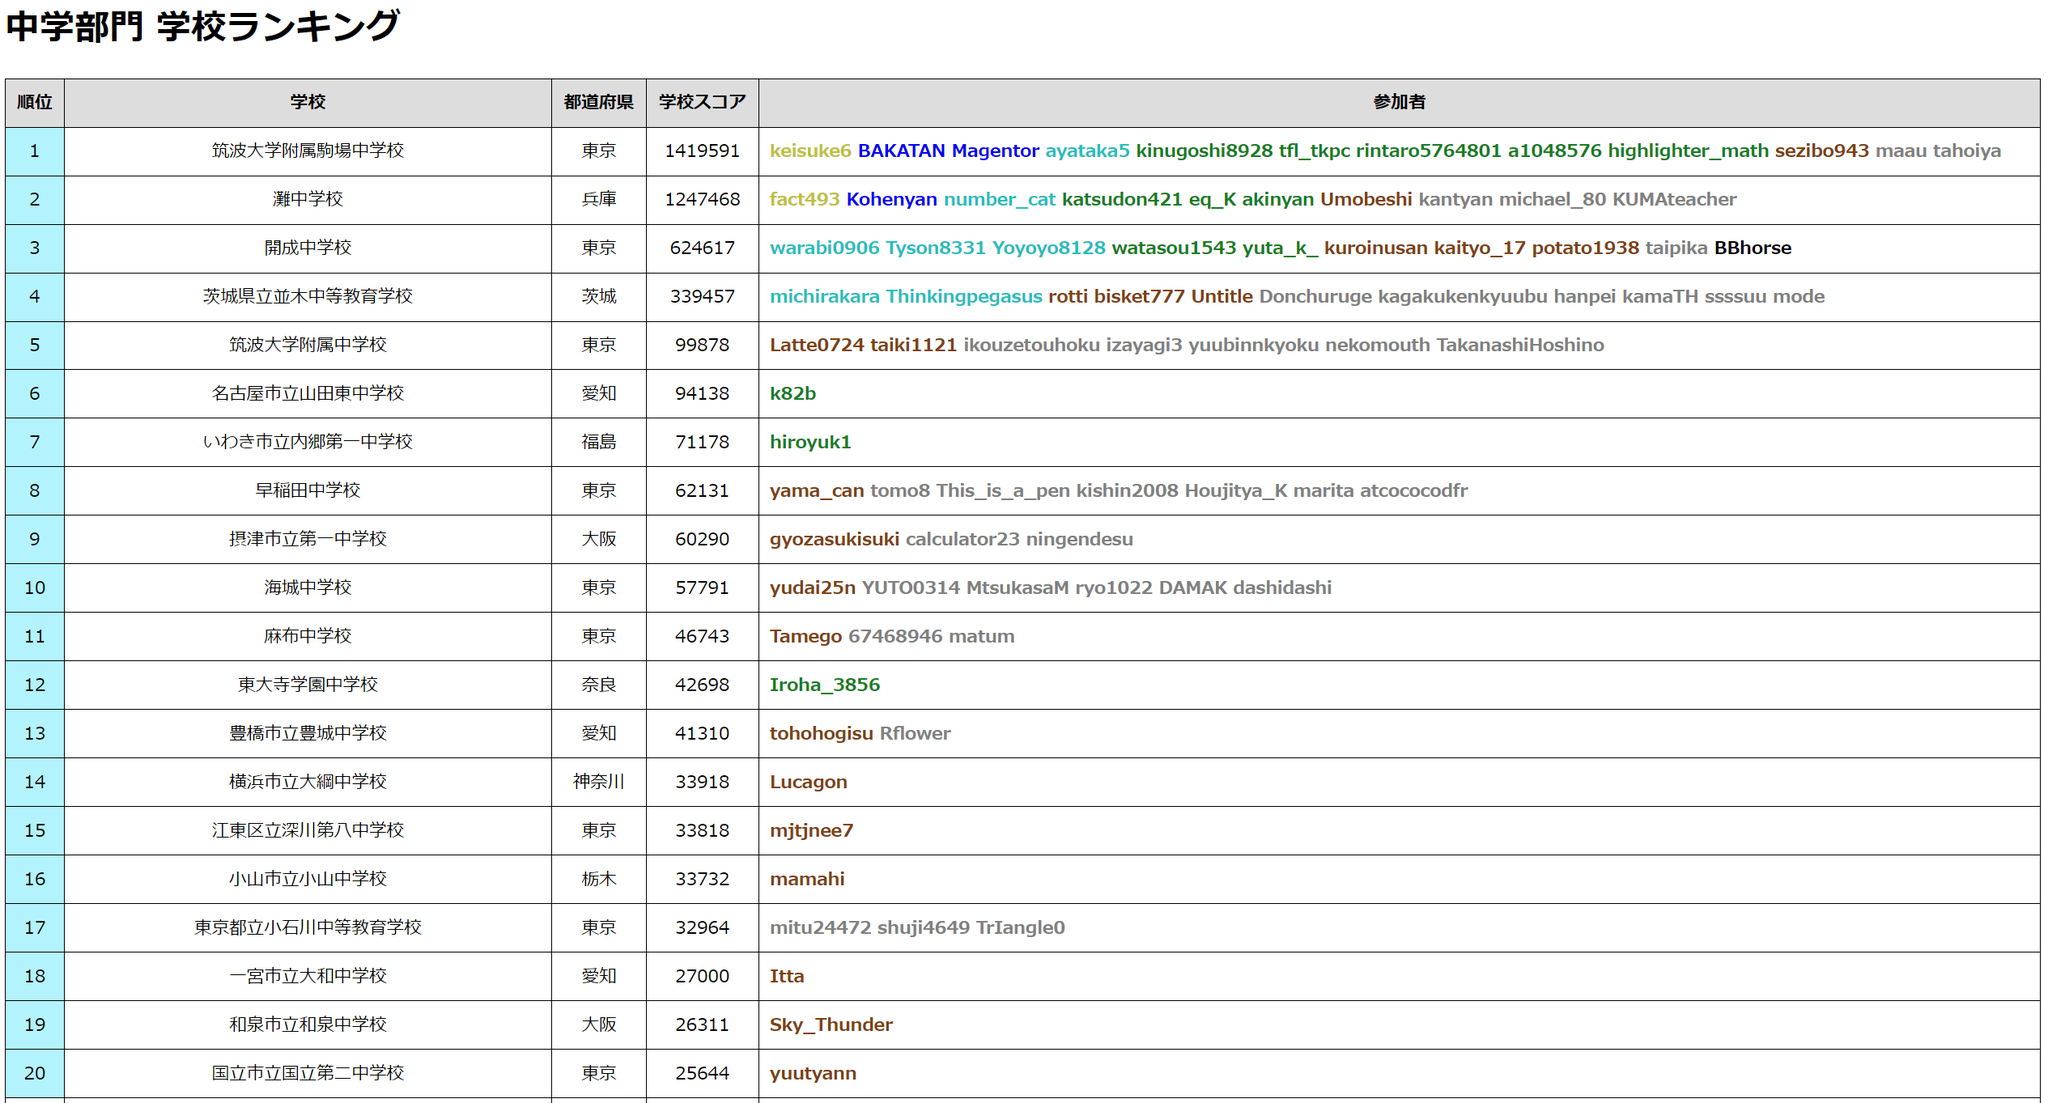Select the fact493 participant link

coord(804,199)
